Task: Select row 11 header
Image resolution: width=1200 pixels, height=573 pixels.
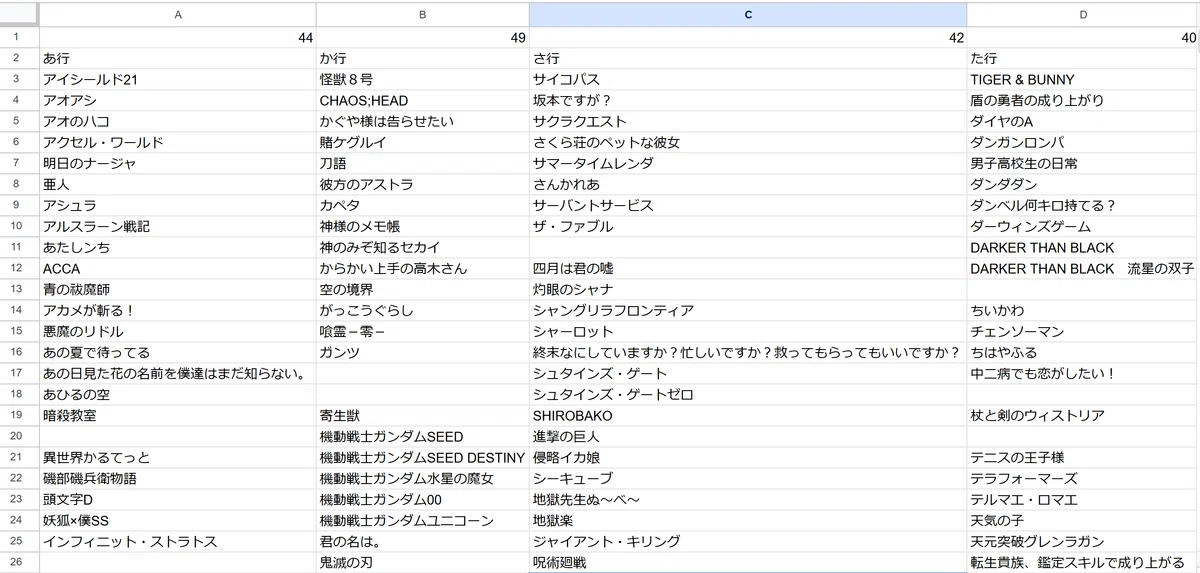Action: click(x=19, y=248)
